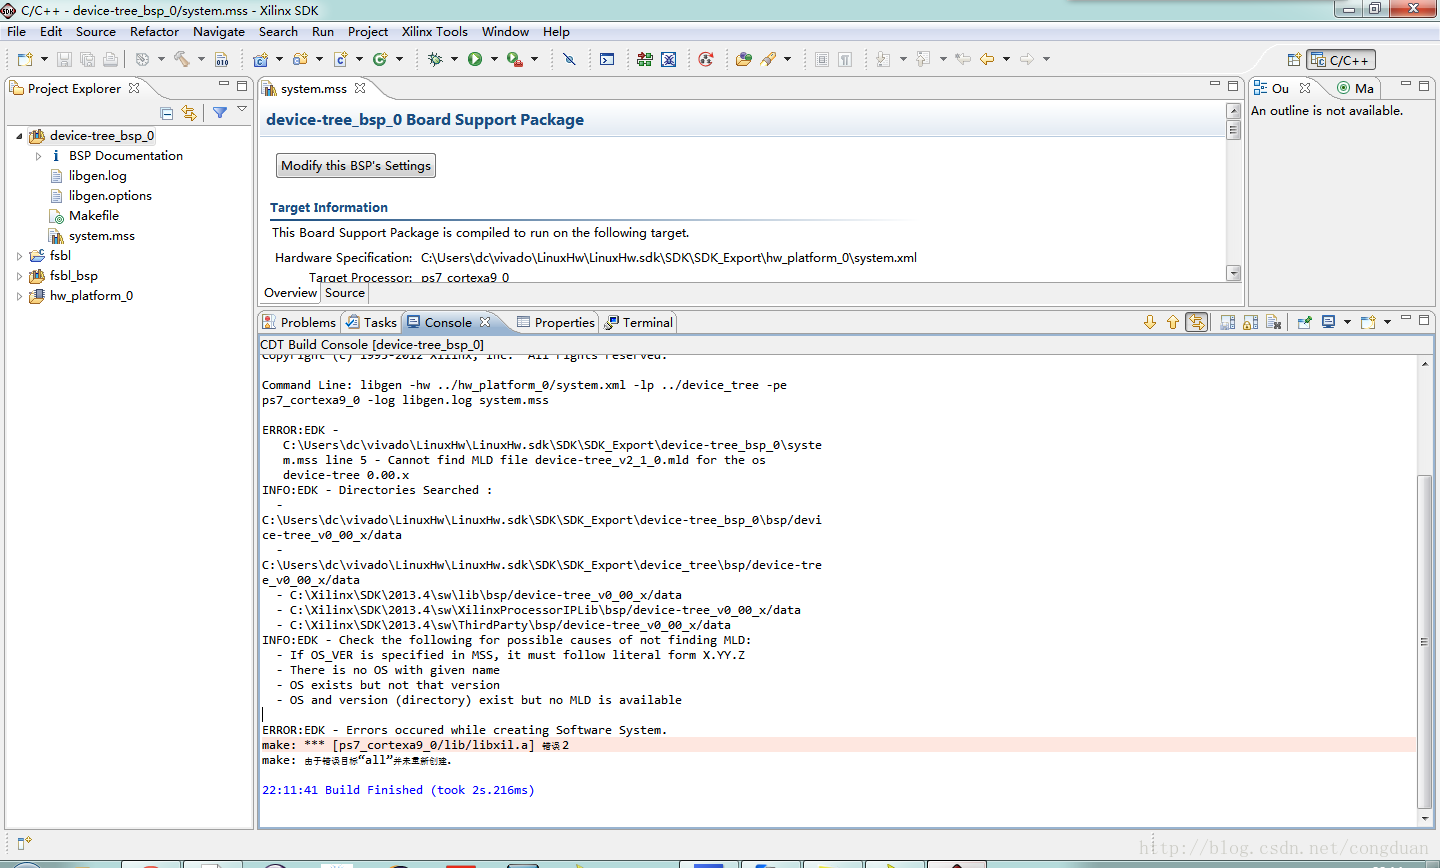
Task: Click the console vertical scrollbar
Action: tap(1425, 640)
